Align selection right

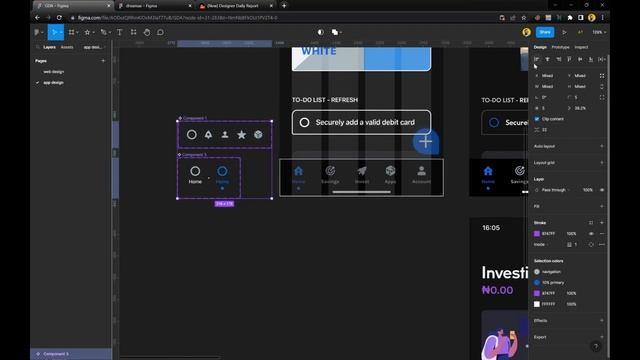click(558, 60)
